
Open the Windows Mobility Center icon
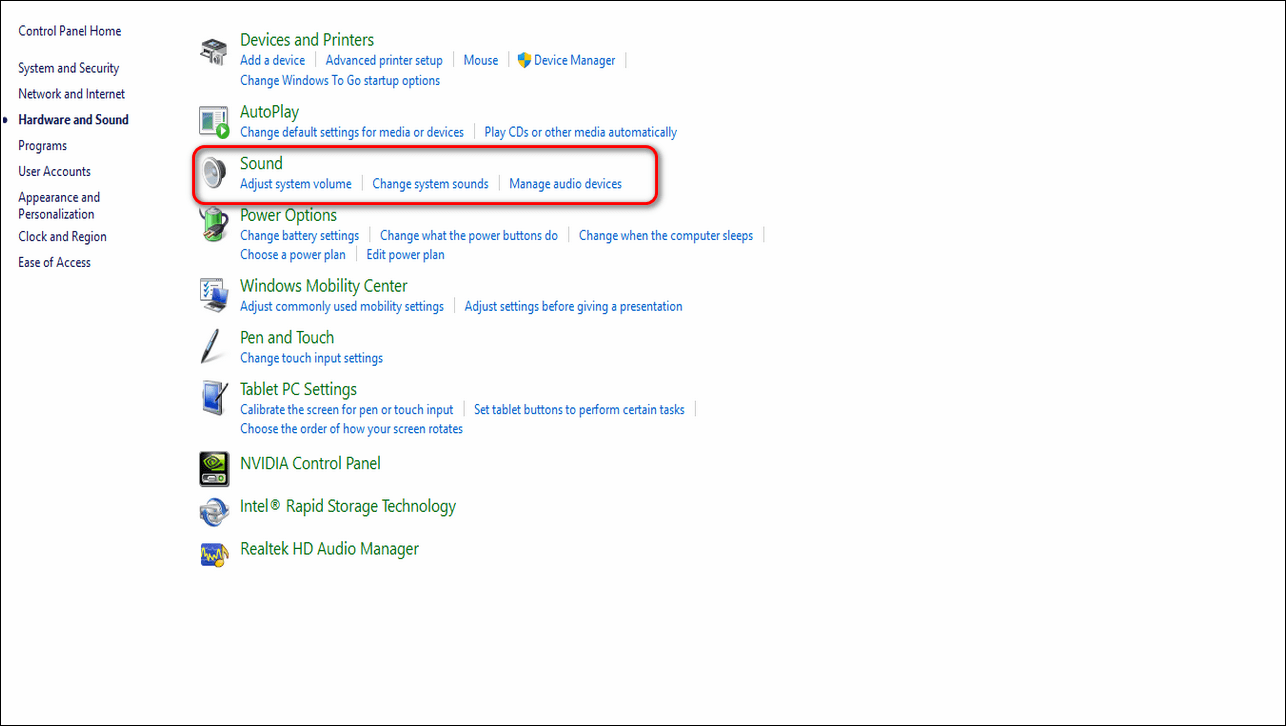point(214,295)
